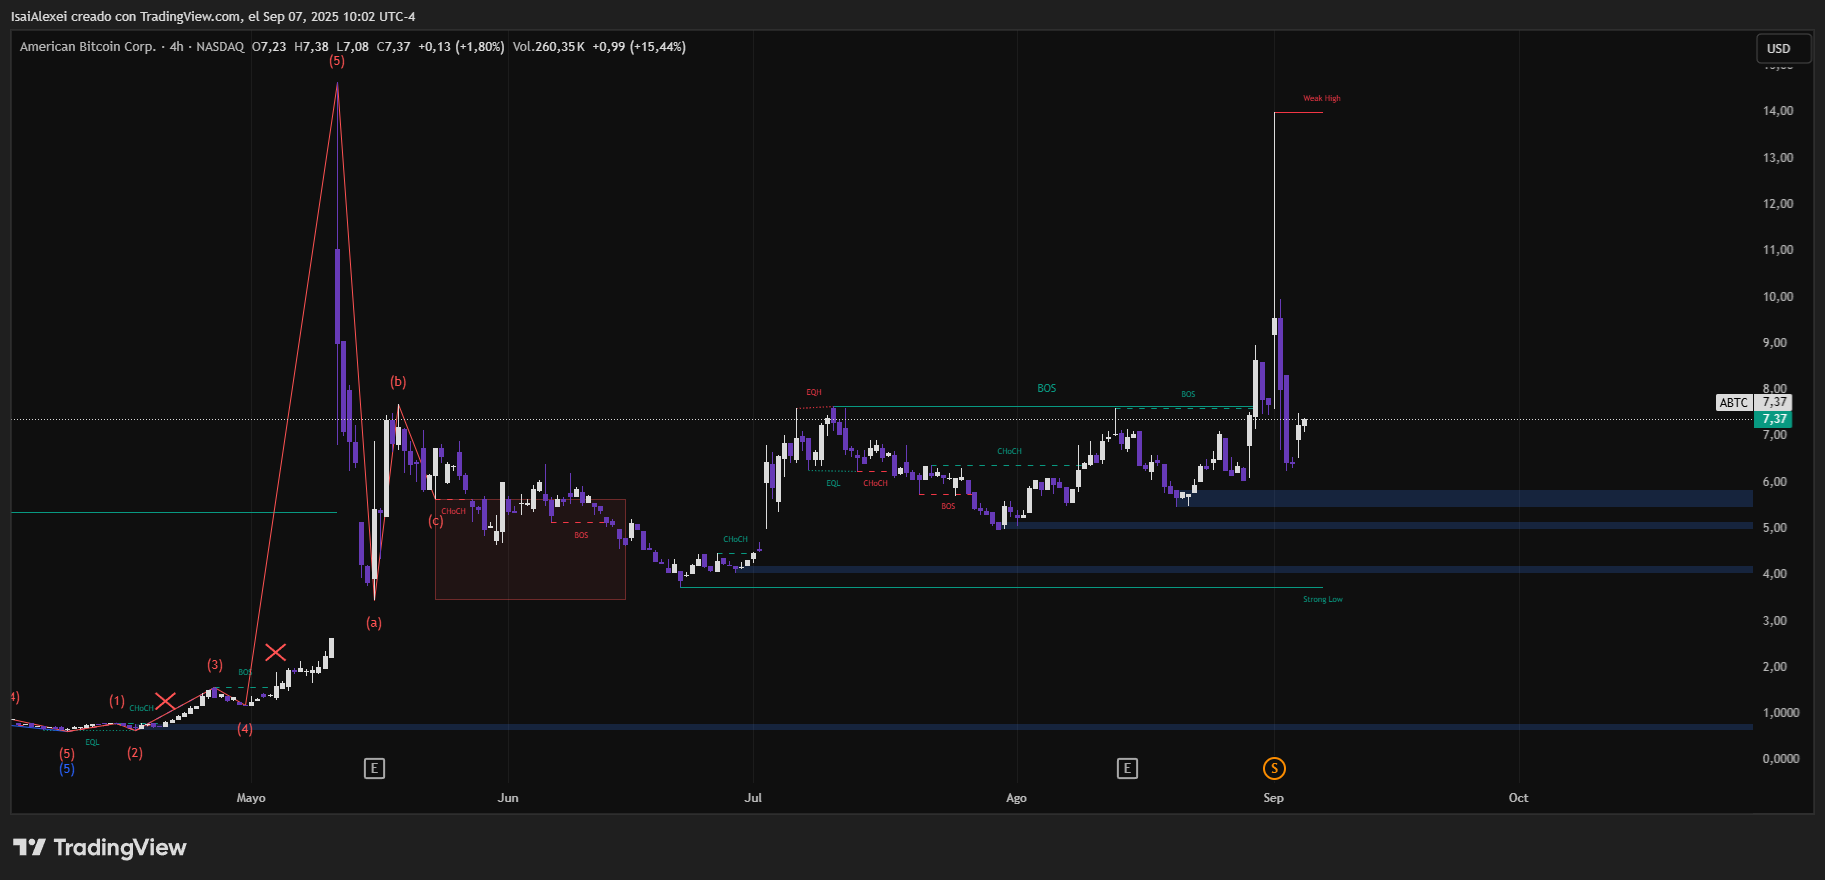Click the TradingView logo at bottom left

click(x=100, y=847)
